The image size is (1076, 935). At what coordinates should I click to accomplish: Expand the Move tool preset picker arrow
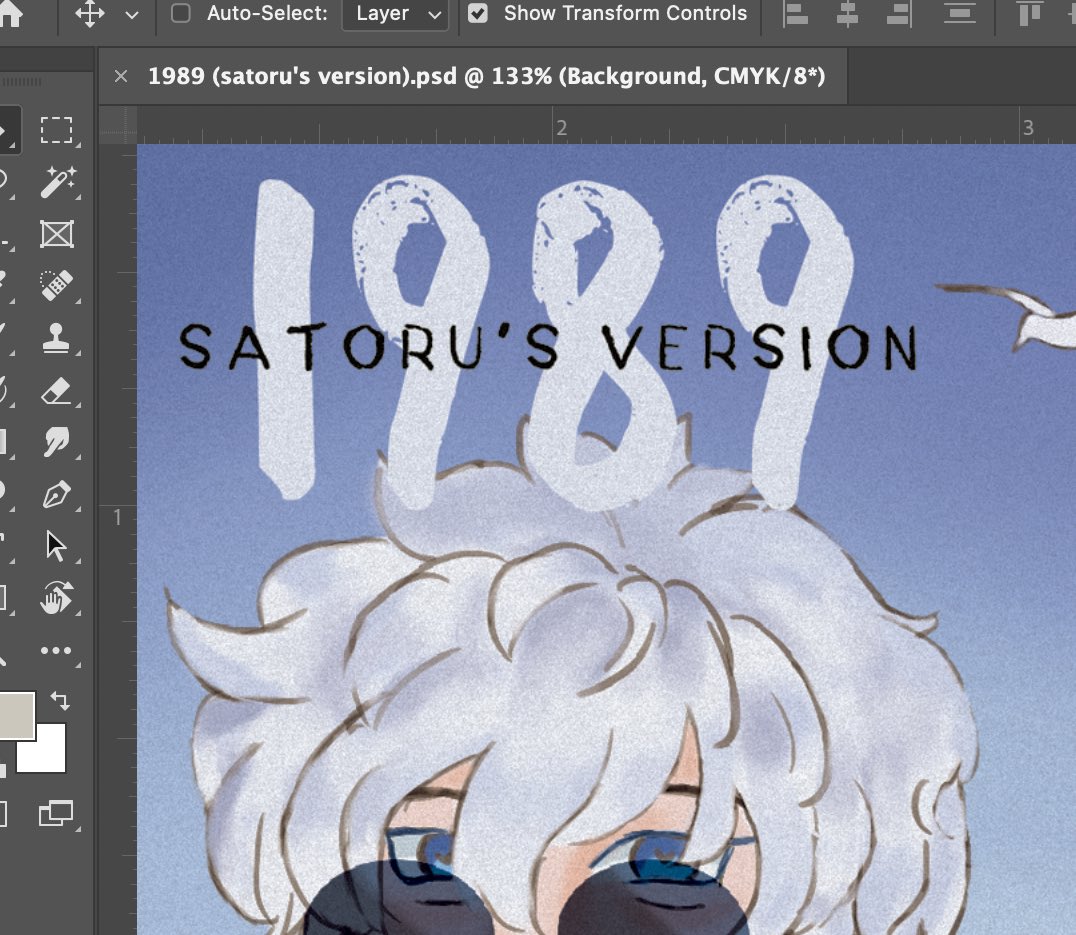click(x=132, y=14)
